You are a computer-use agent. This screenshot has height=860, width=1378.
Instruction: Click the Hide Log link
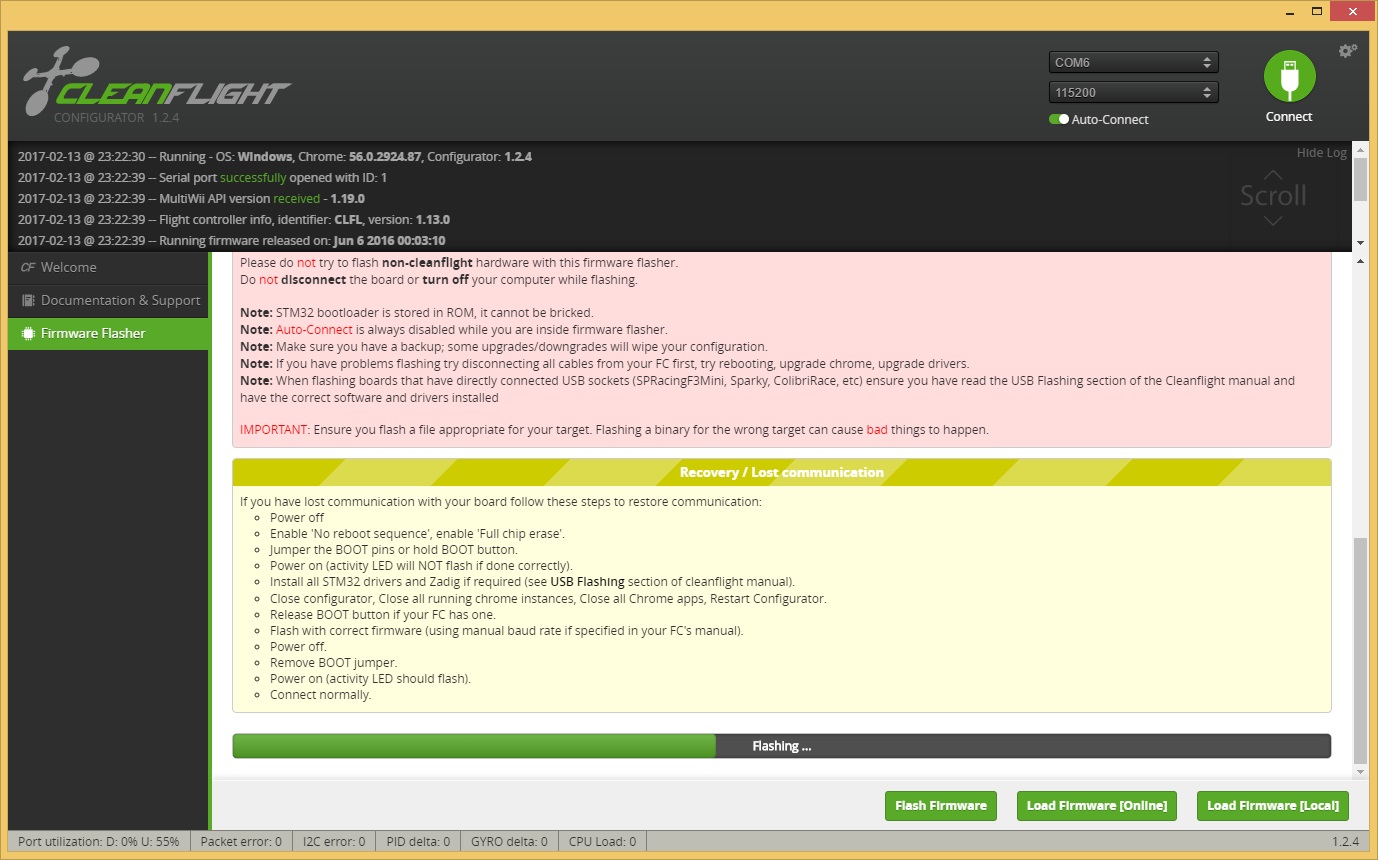pyautogui.click(x=1321, y=153)
